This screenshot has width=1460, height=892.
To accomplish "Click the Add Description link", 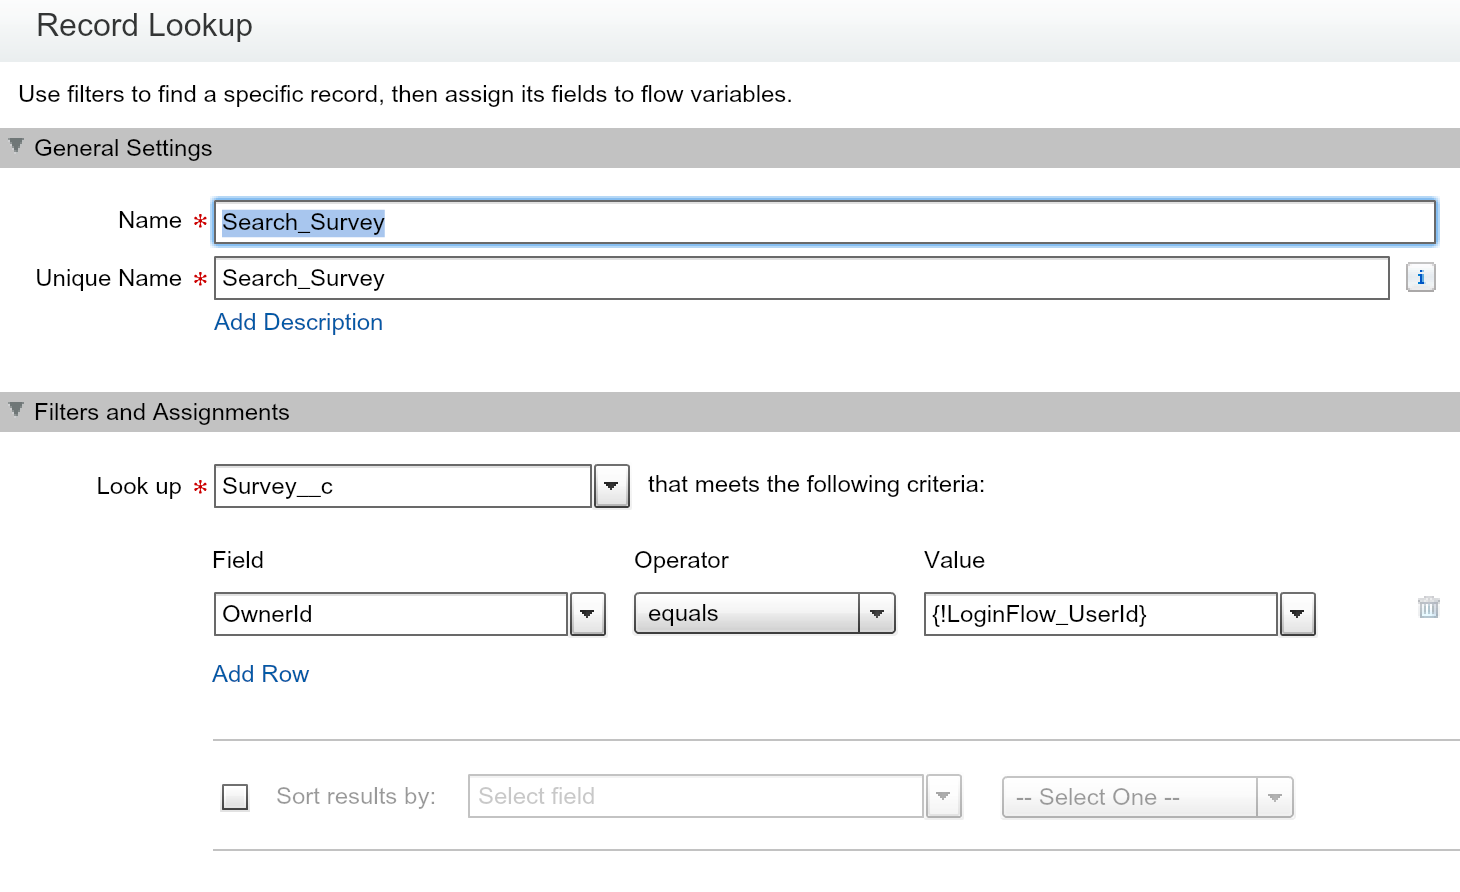I will [298, 322].
